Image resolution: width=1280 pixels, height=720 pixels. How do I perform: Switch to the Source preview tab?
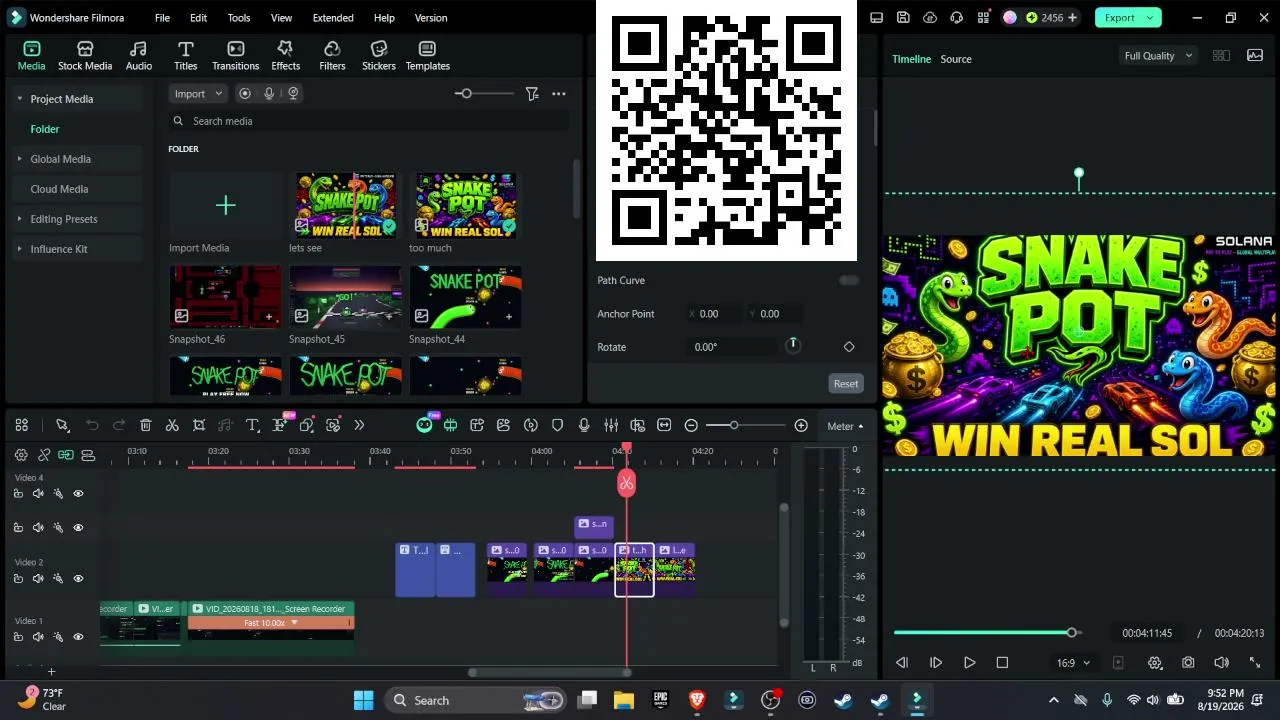click(956, 59)
